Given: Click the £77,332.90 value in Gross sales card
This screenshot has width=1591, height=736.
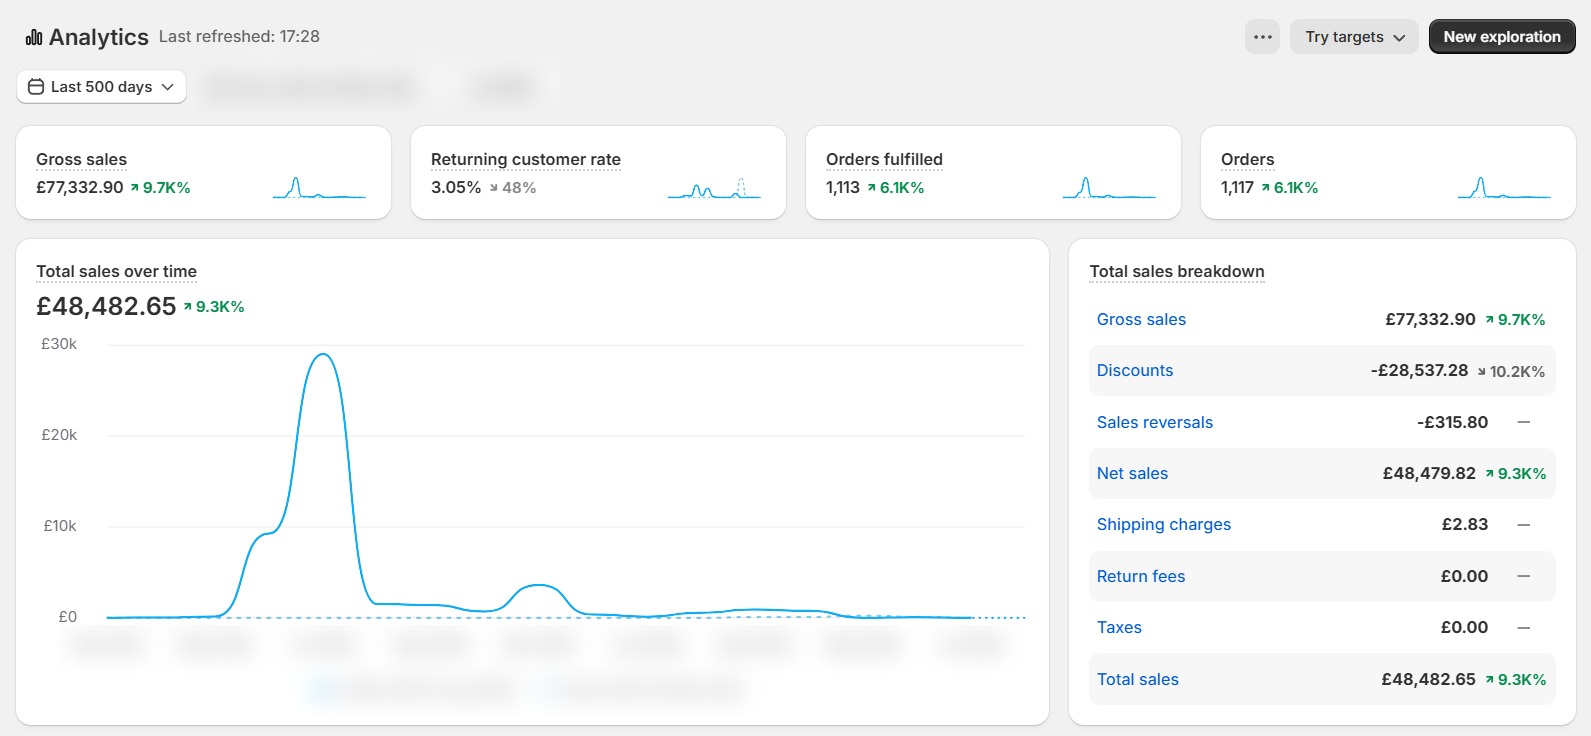Looking at the screenshot, I should coord(80,187).
